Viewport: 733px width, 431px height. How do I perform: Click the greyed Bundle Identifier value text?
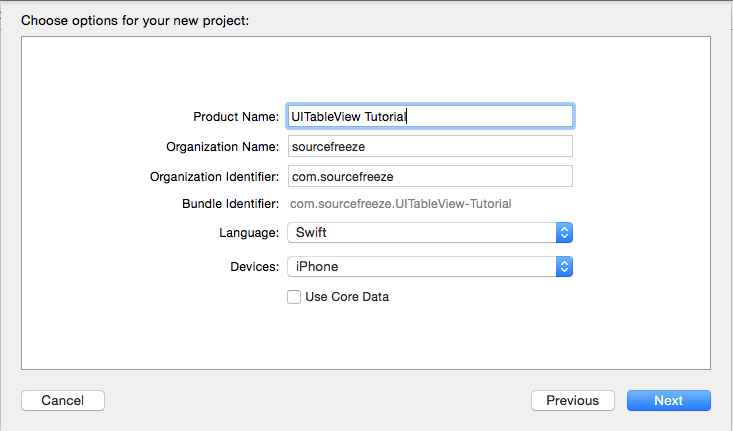[x=401, y=204]
